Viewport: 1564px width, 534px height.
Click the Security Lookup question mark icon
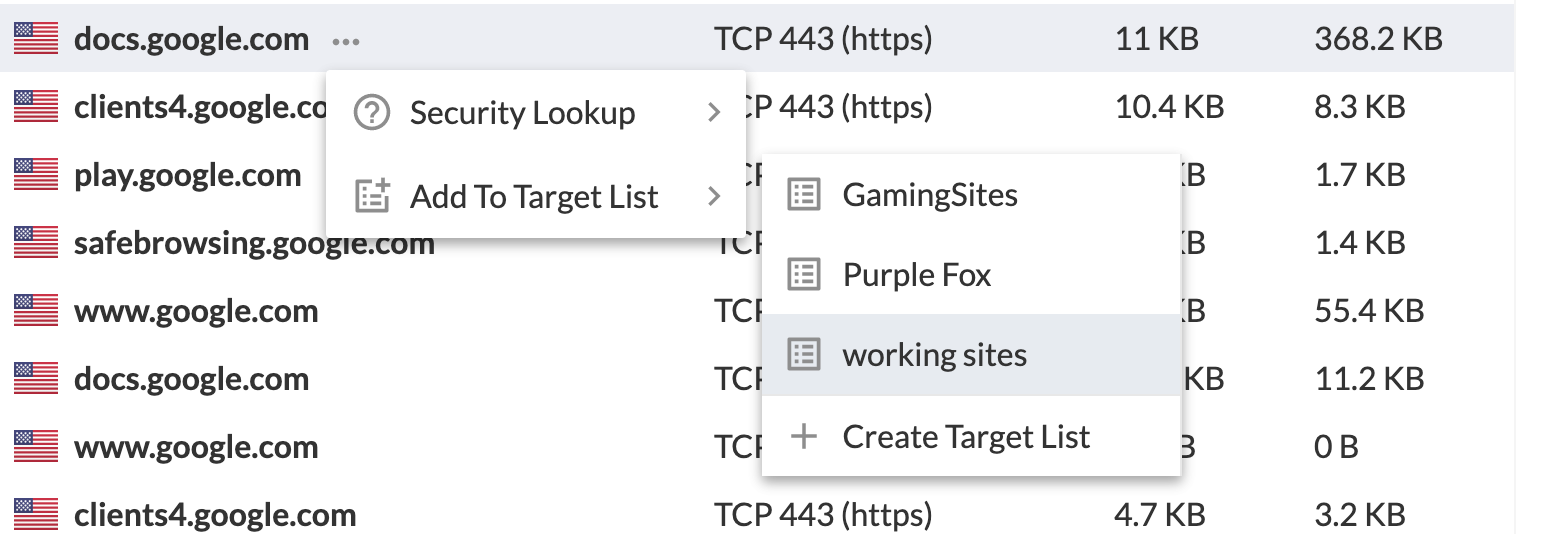click(372, 113)
